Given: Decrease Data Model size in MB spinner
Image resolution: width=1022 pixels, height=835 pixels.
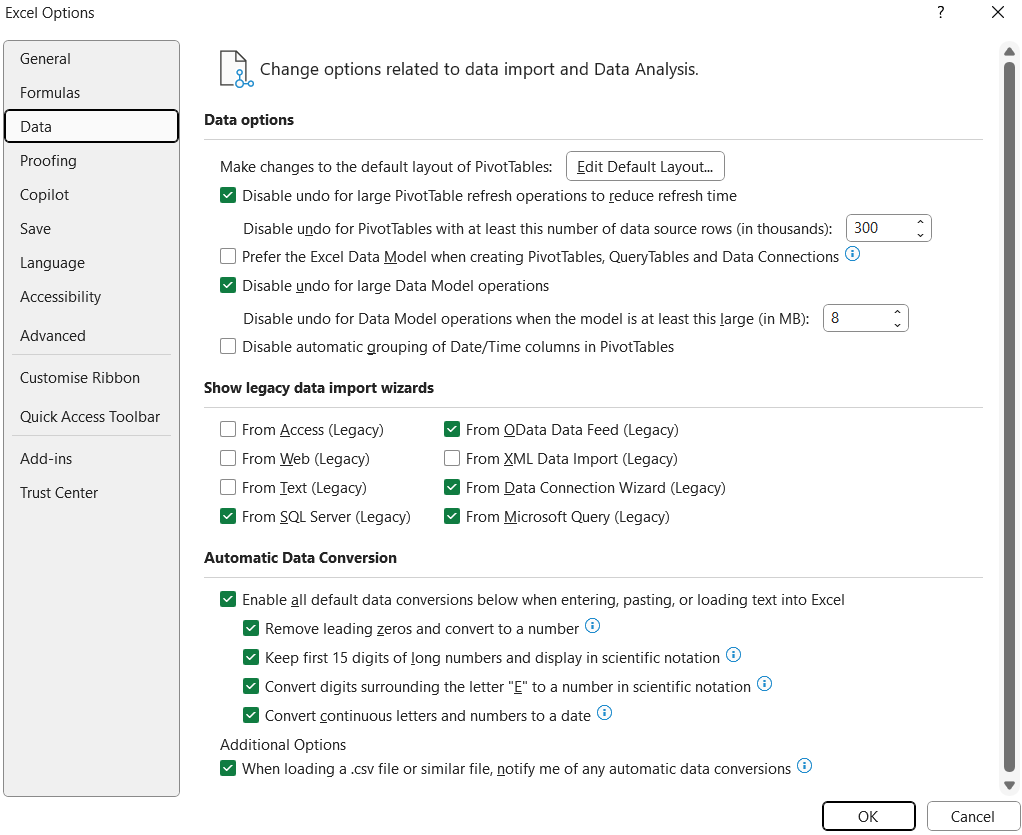Looking at the screenshot, I should click(898, 325).
